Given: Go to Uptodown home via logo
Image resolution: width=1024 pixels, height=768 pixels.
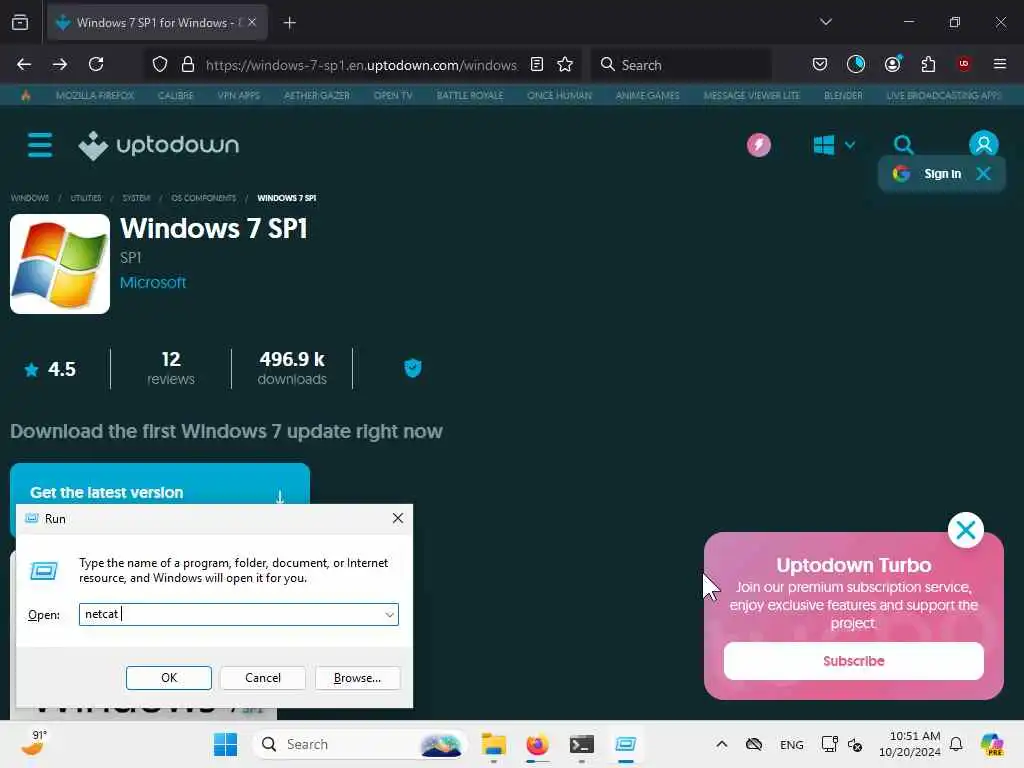Looking at the screenshot, I should pos(159,145).
